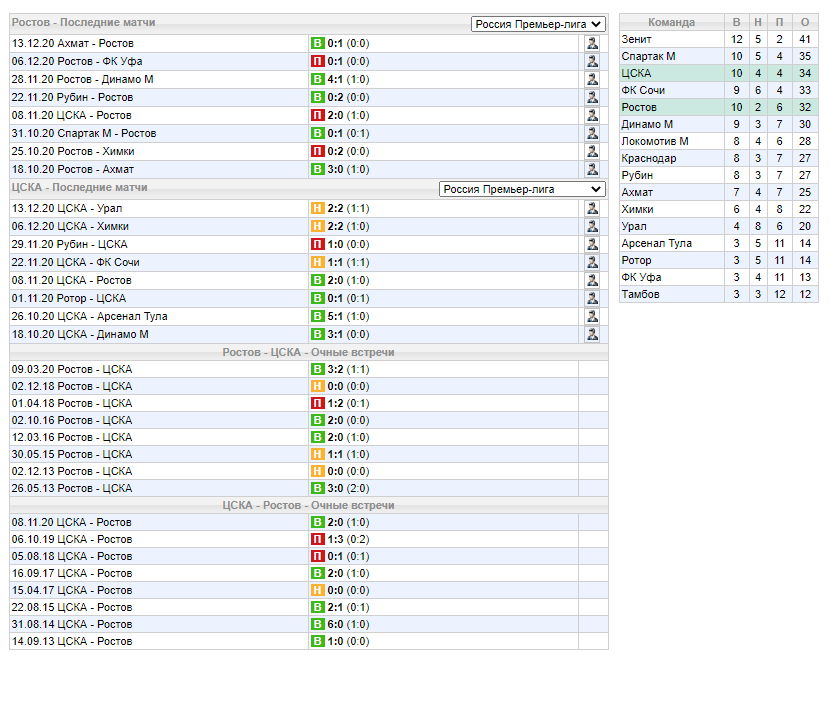This screenshot has width=831, height=718.
Task: Click the О points column header
Action: coord(805,22)
